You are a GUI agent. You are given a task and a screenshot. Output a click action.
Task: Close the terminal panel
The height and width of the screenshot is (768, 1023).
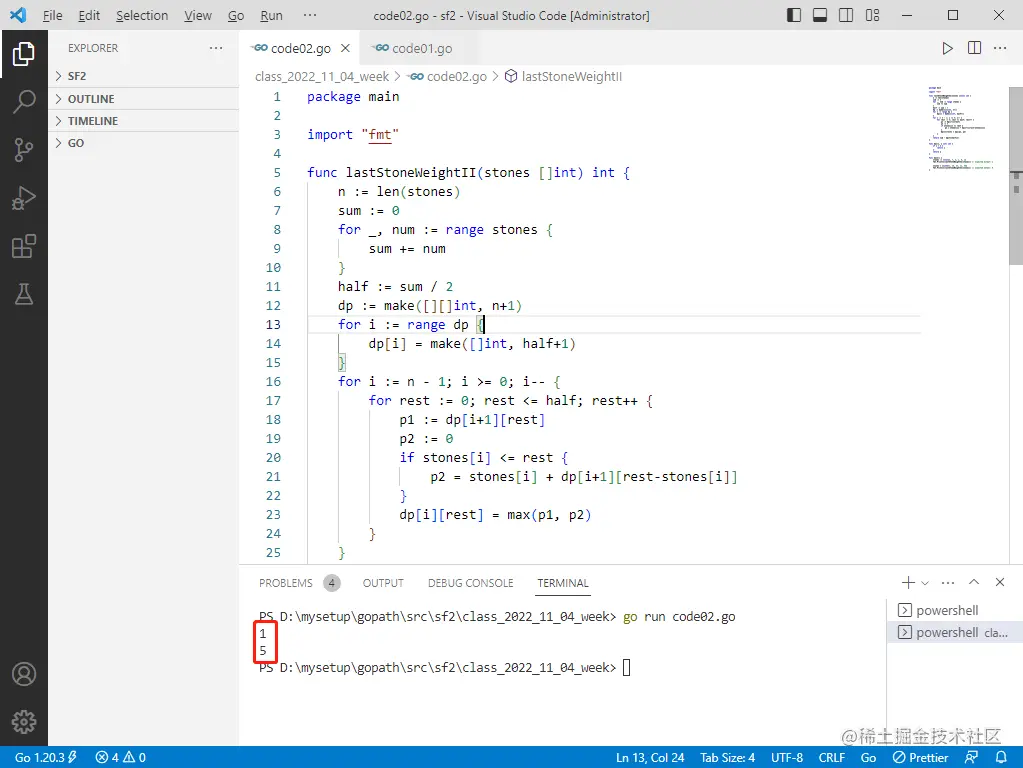(x=1000, y=582)
